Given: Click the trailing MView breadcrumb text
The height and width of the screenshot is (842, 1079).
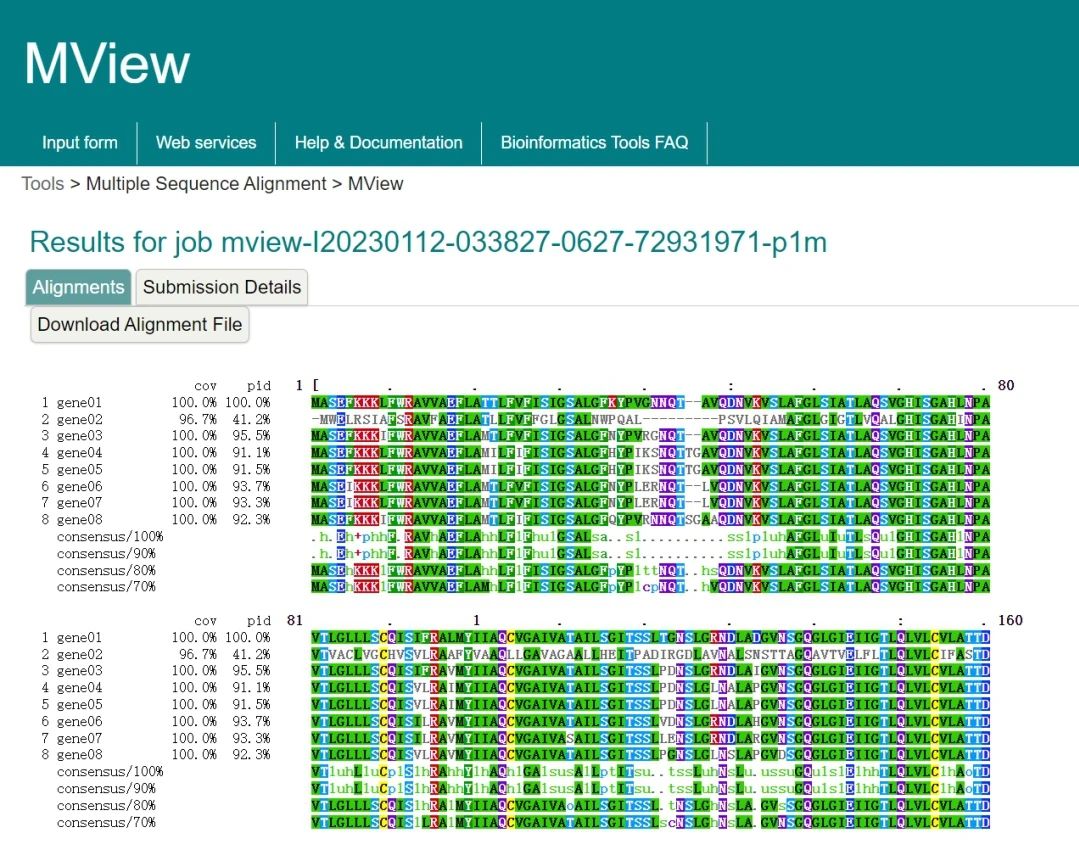Looking at the screenshot, I should [x=375, y=184].
